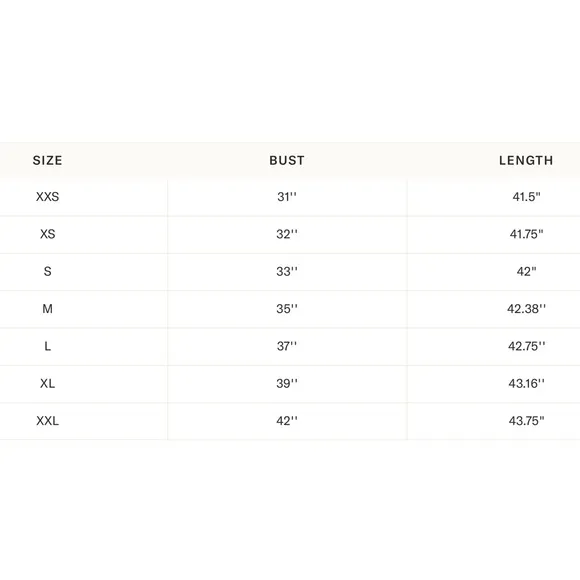Click the 33'' bust measurement cell
This screenshot has width=580, height=580.
tap(287, 272)
